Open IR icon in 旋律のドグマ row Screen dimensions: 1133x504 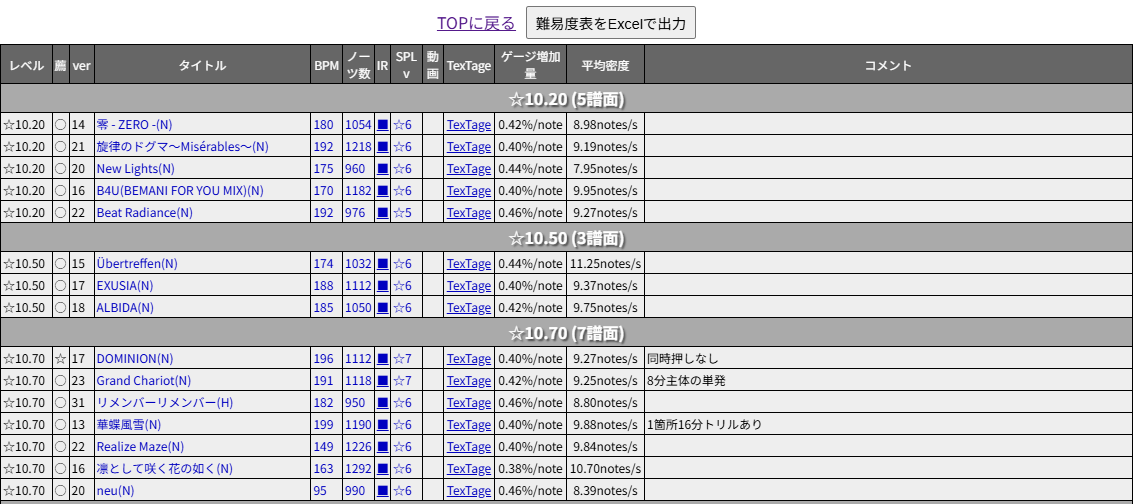click(x=383, y=147)
